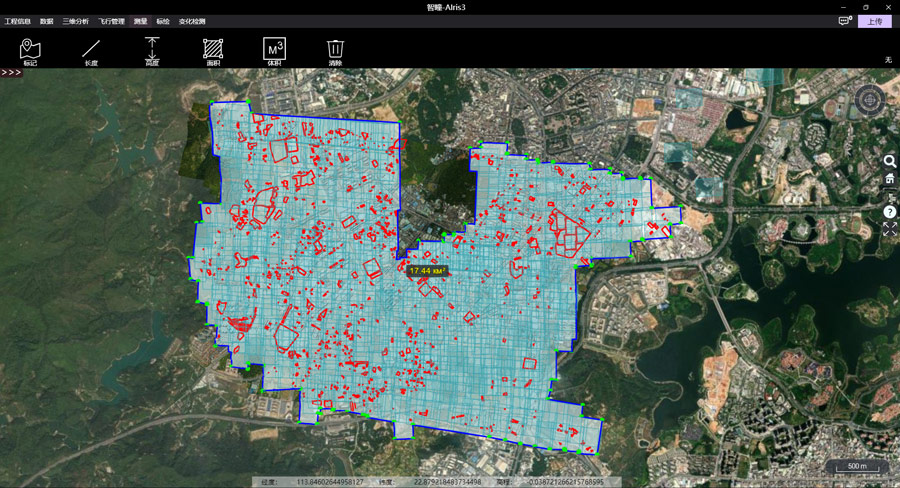900x488 pixels.
Task: Open the help question mark icon
Action: pos(889,212)
